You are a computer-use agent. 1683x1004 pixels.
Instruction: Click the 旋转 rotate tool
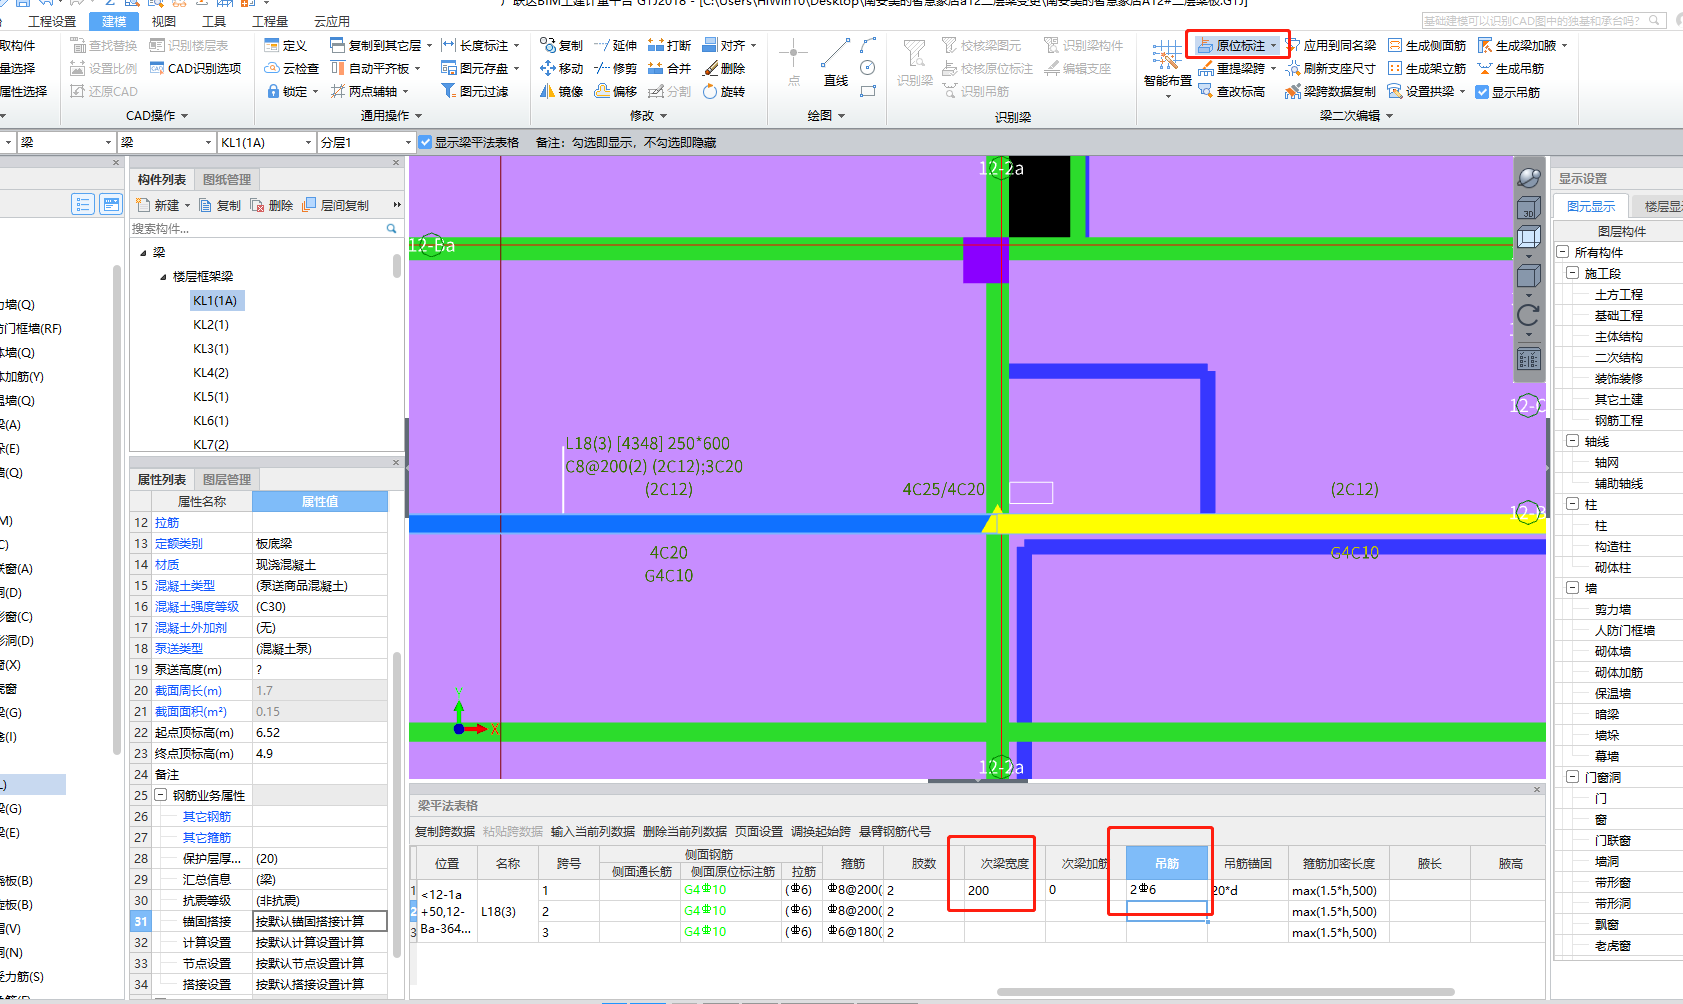click(x=724, y=91)
